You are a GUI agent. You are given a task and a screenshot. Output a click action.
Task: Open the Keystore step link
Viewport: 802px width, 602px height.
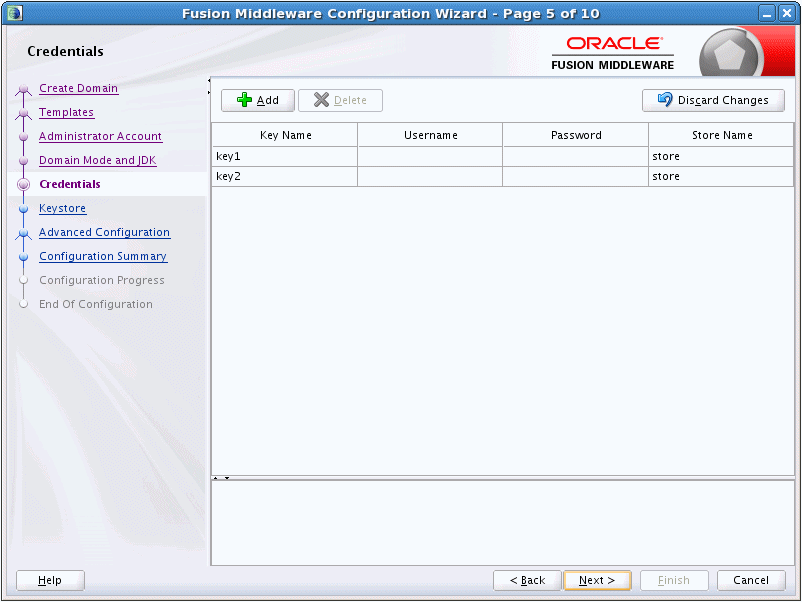click(x=62, y=208)
